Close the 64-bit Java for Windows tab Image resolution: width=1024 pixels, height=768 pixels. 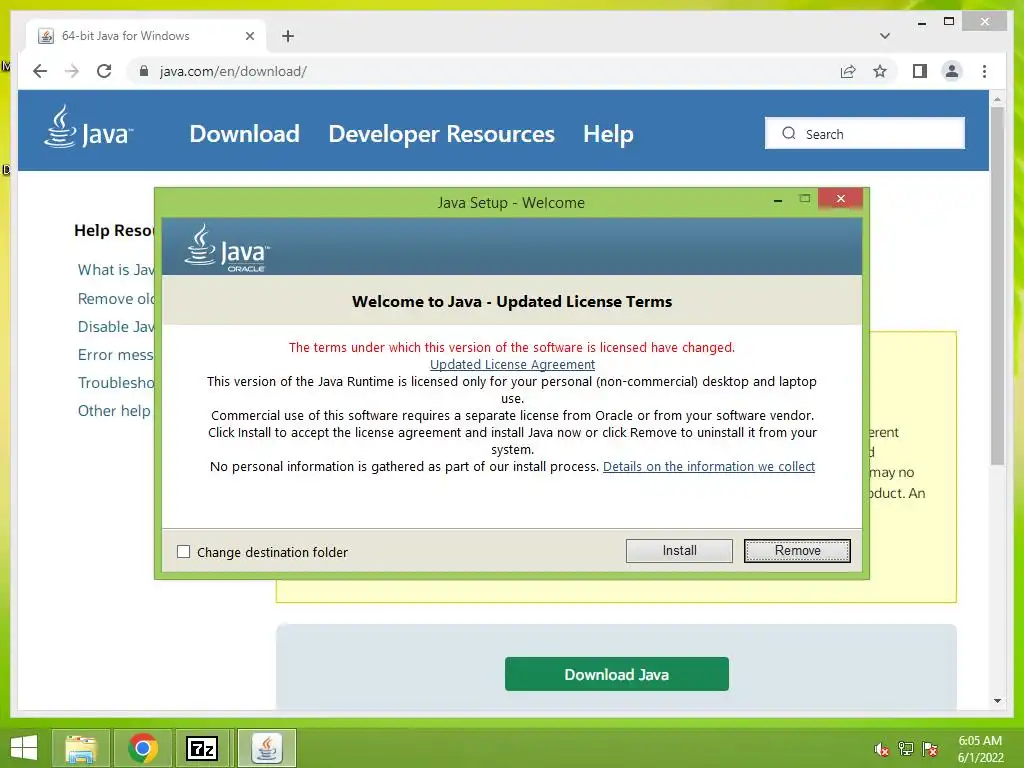coord(249,36)
